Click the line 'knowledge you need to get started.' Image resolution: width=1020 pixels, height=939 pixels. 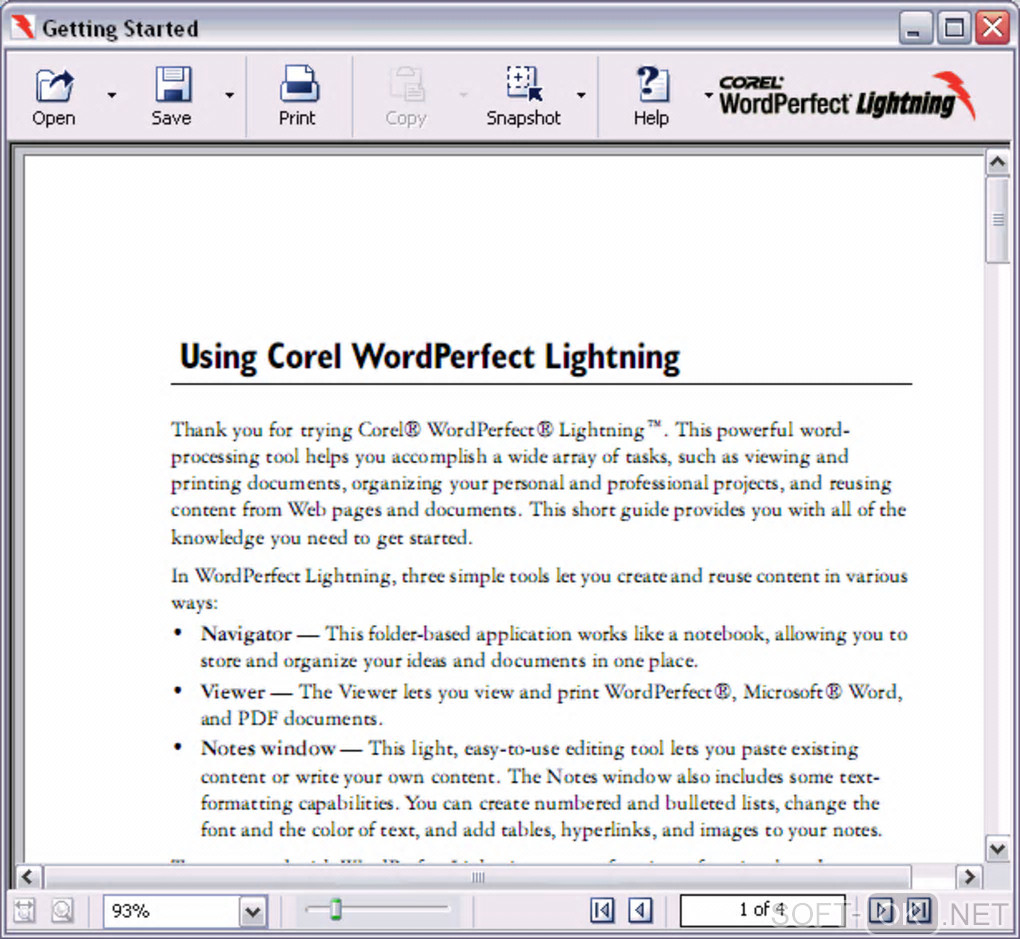pos(321,538)
